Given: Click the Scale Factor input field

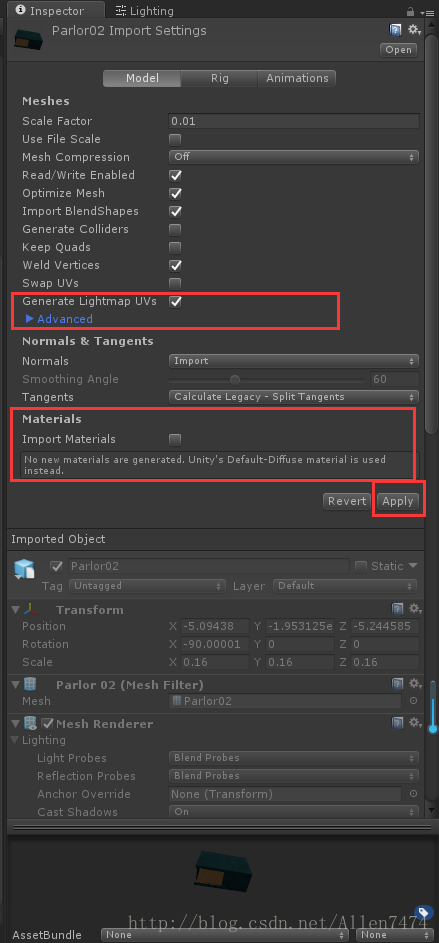Looking at the screenshot, I should click(x=293, y=121).
